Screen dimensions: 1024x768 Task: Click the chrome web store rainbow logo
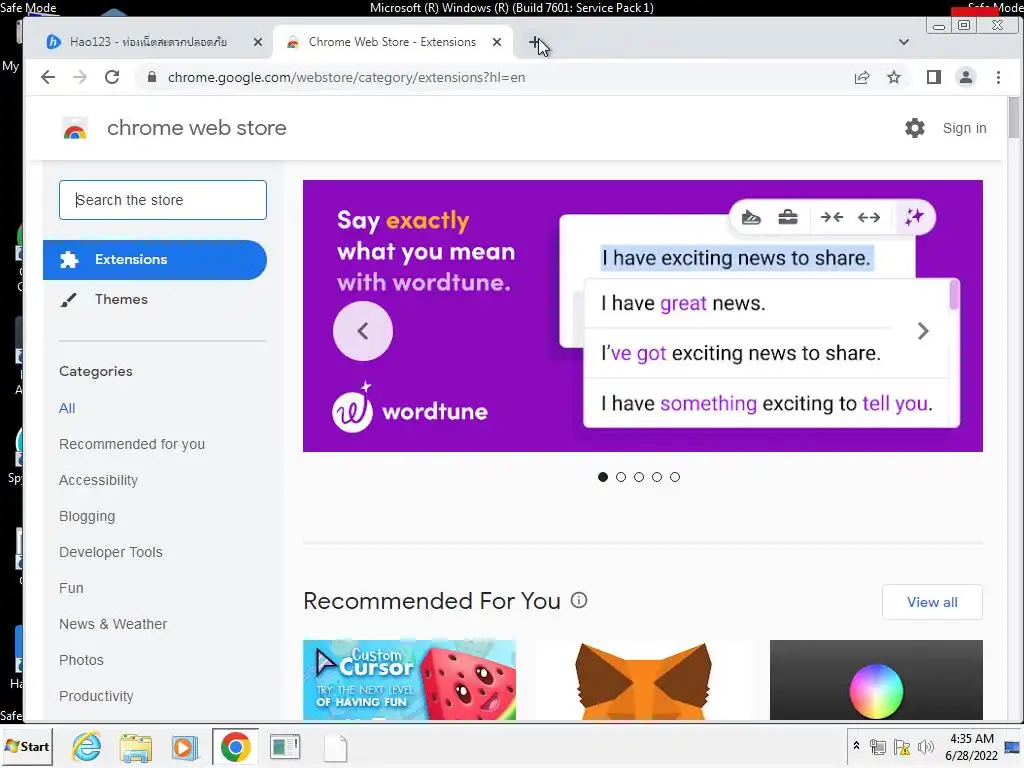(x=75, y=129)
